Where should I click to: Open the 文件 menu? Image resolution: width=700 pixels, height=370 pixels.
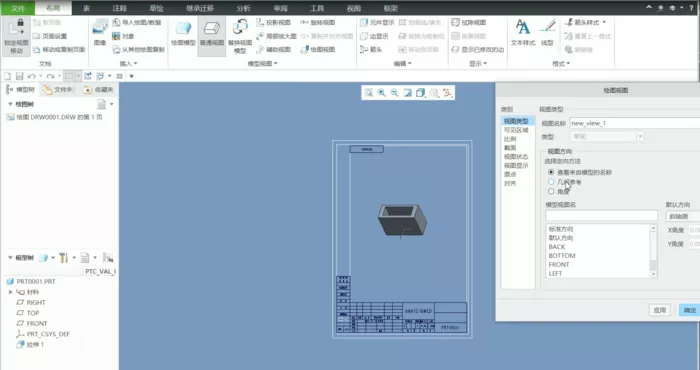tap(17, 8)
